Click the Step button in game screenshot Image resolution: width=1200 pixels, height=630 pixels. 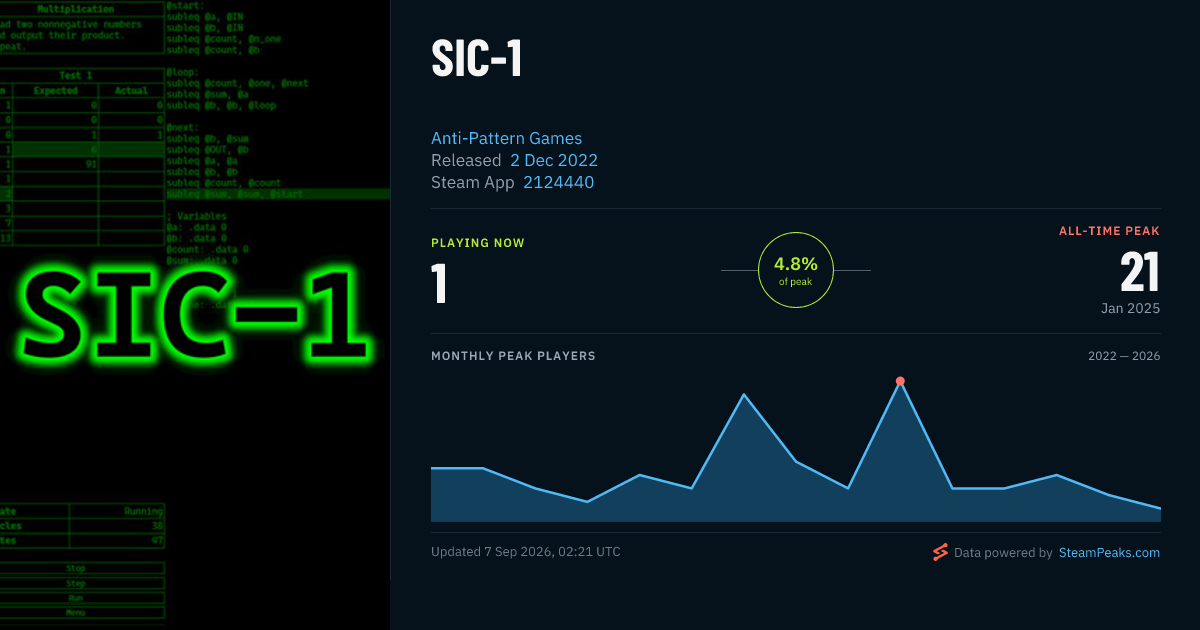tap(76, 583)
